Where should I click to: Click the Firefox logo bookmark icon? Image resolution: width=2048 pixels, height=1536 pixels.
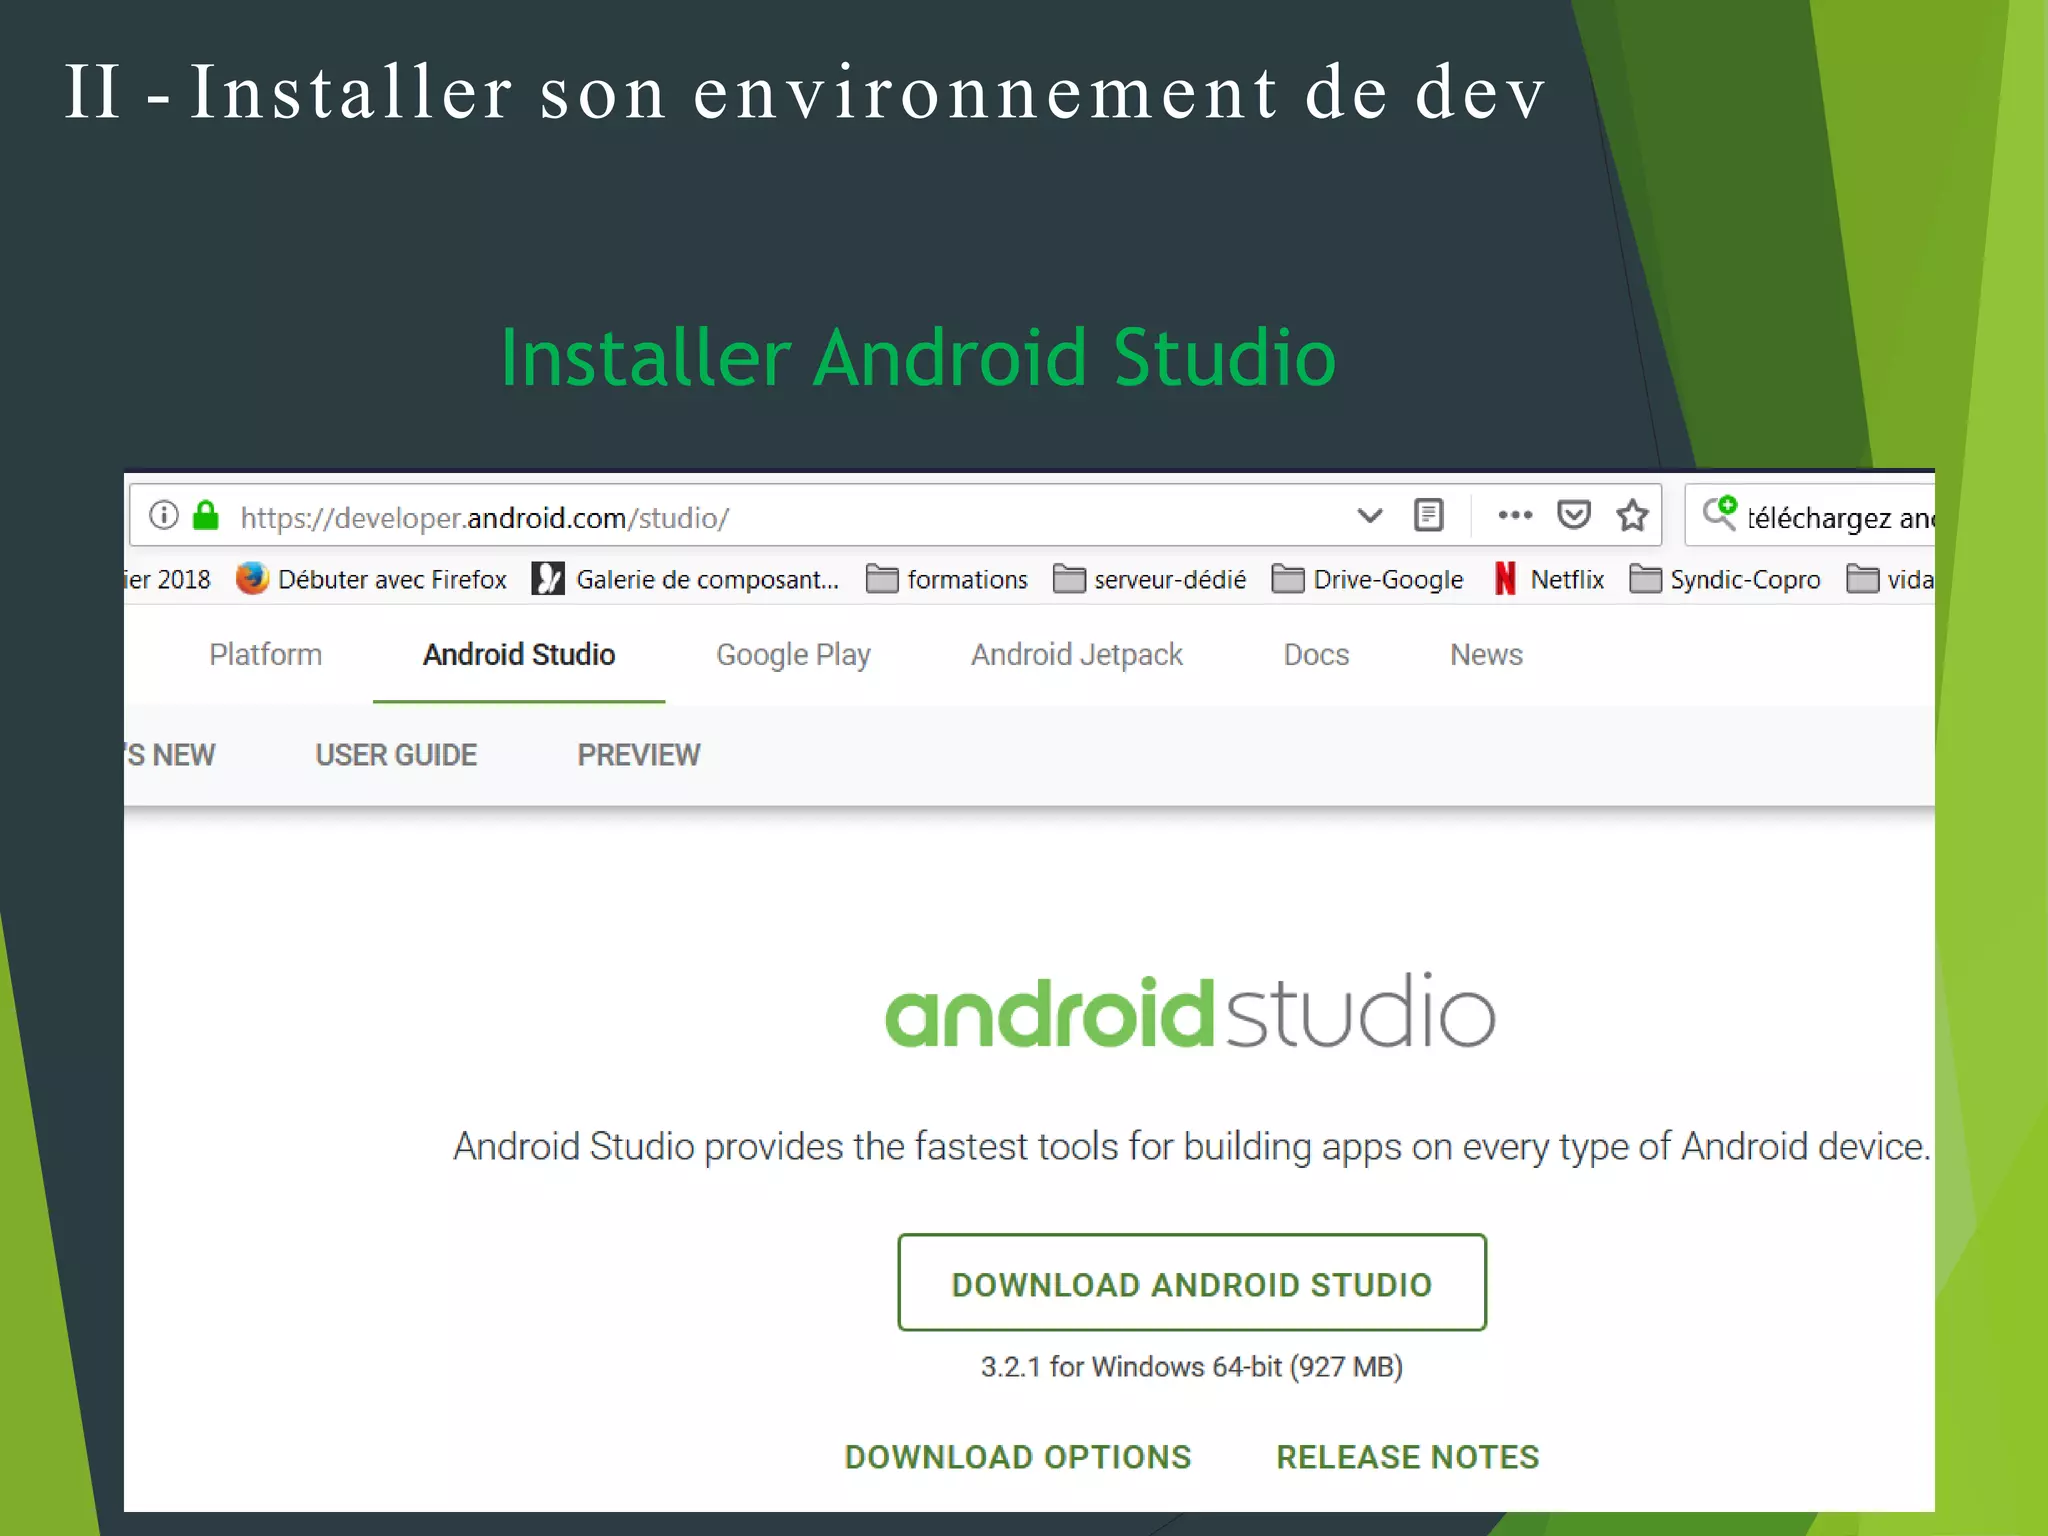252,579
